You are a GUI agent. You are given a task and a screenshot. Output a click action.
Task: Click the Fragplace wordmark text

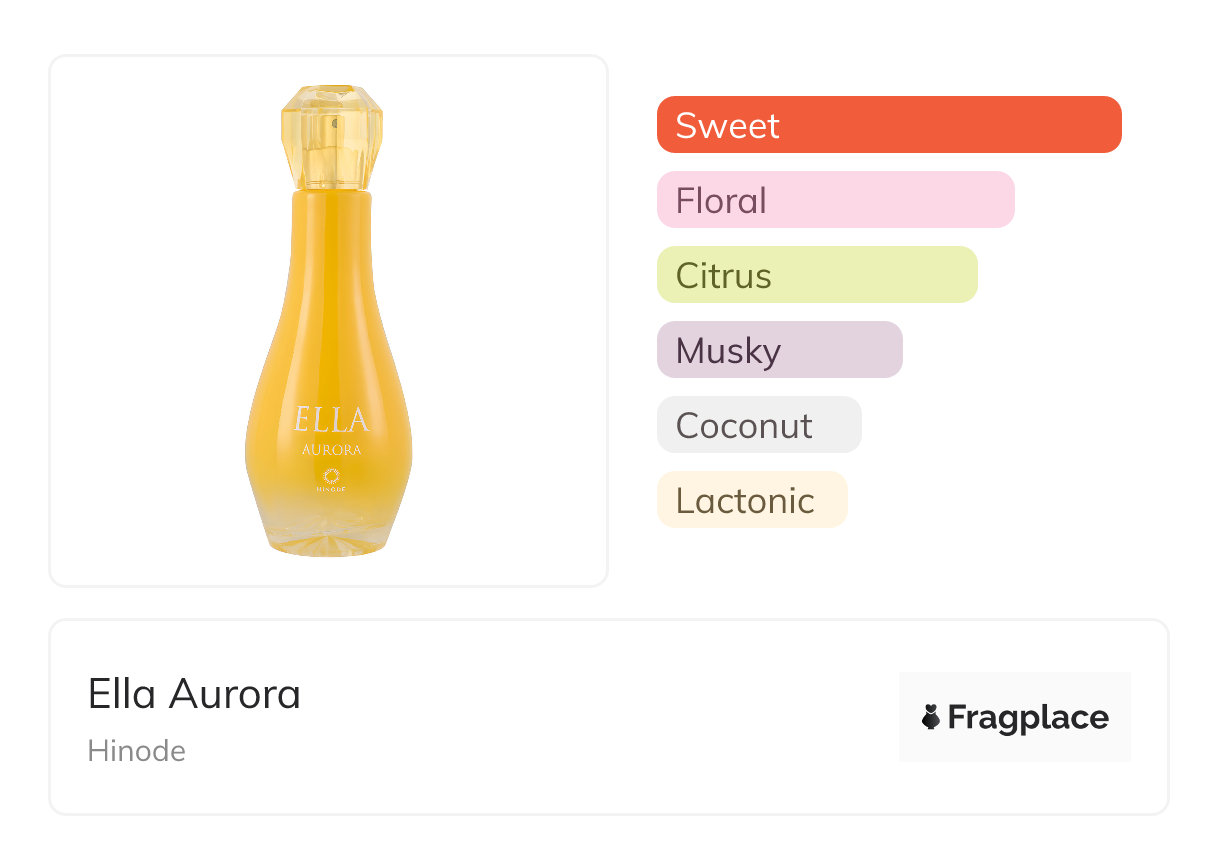coord(1027,717)
